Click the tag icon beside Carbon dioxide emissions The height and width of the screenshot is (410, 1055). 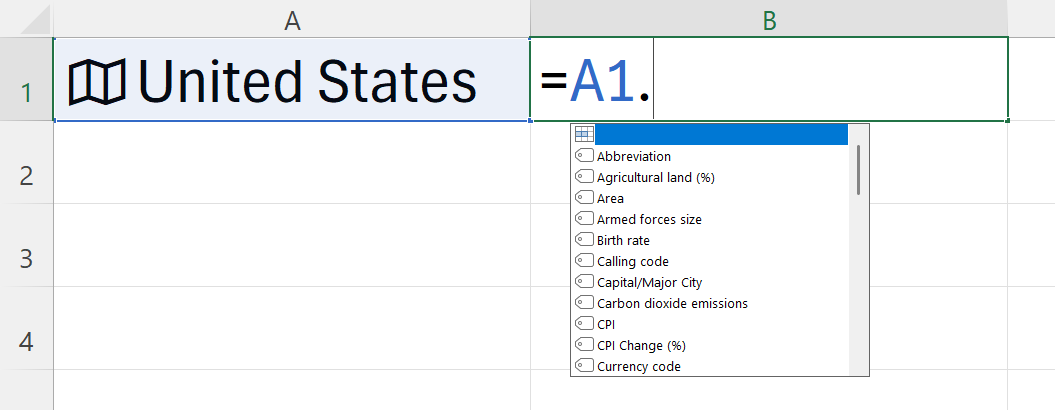(x=584, y=302)
